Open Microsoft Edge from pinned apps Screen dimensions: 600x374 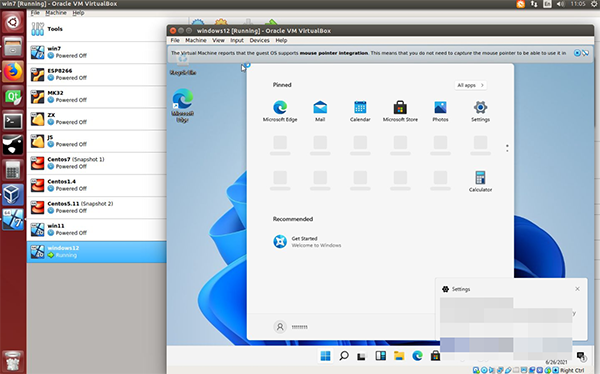(280, 111)
